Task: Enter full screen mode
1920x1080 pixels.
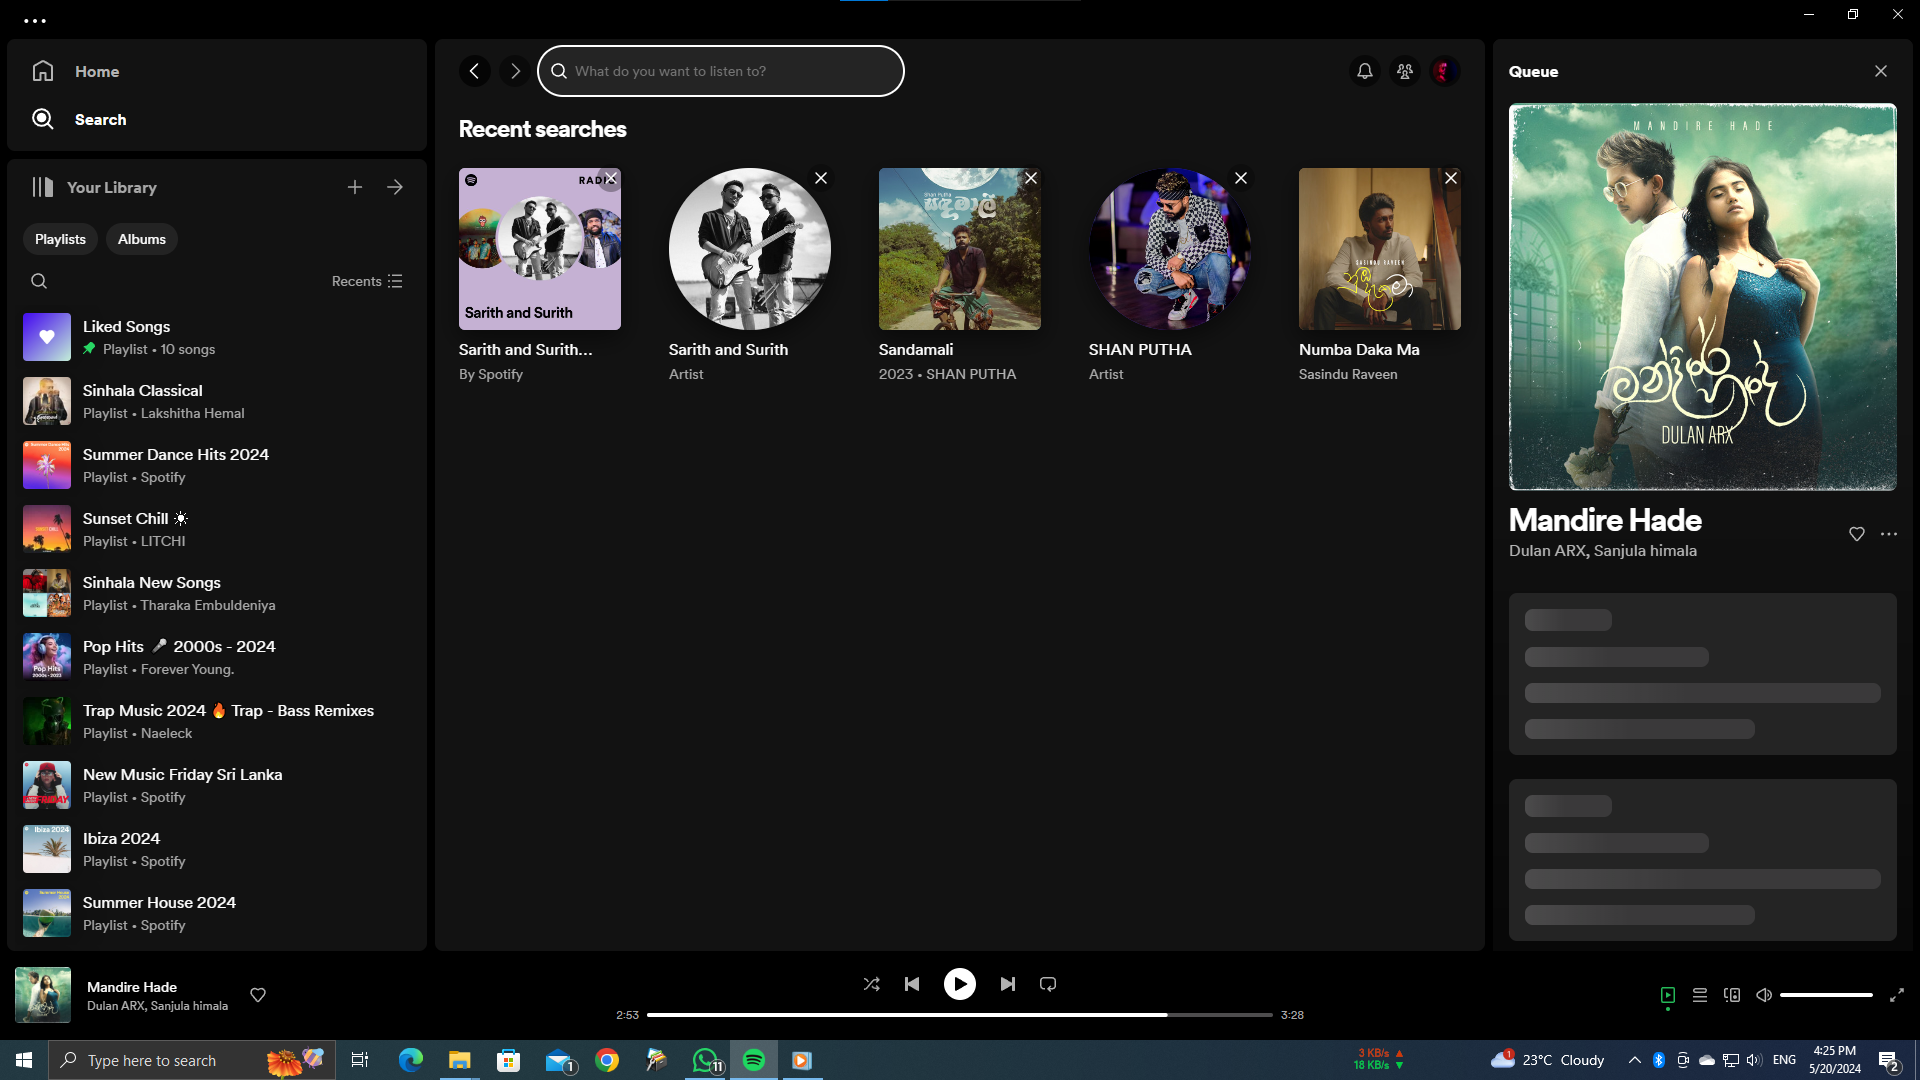Action: point(1897,995)
